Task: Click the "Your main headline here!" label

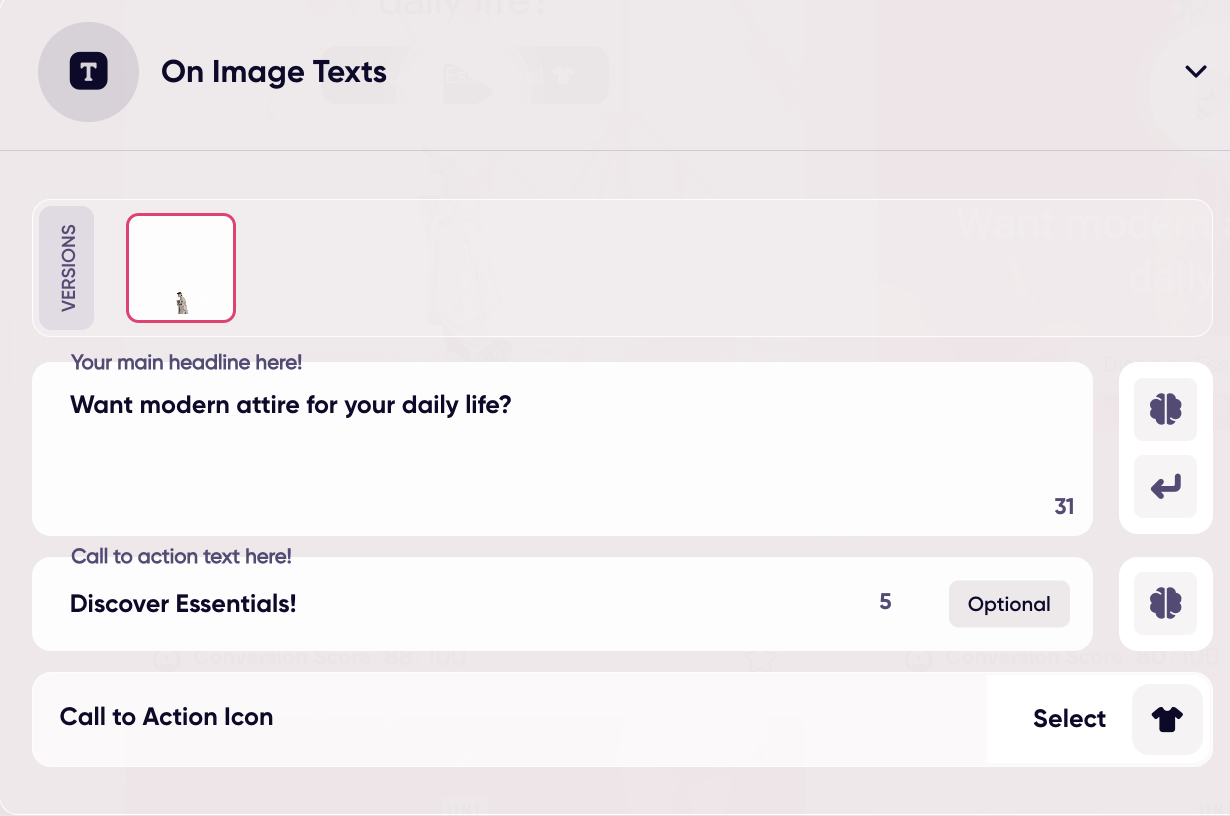Action: click(x=186, y=362)
